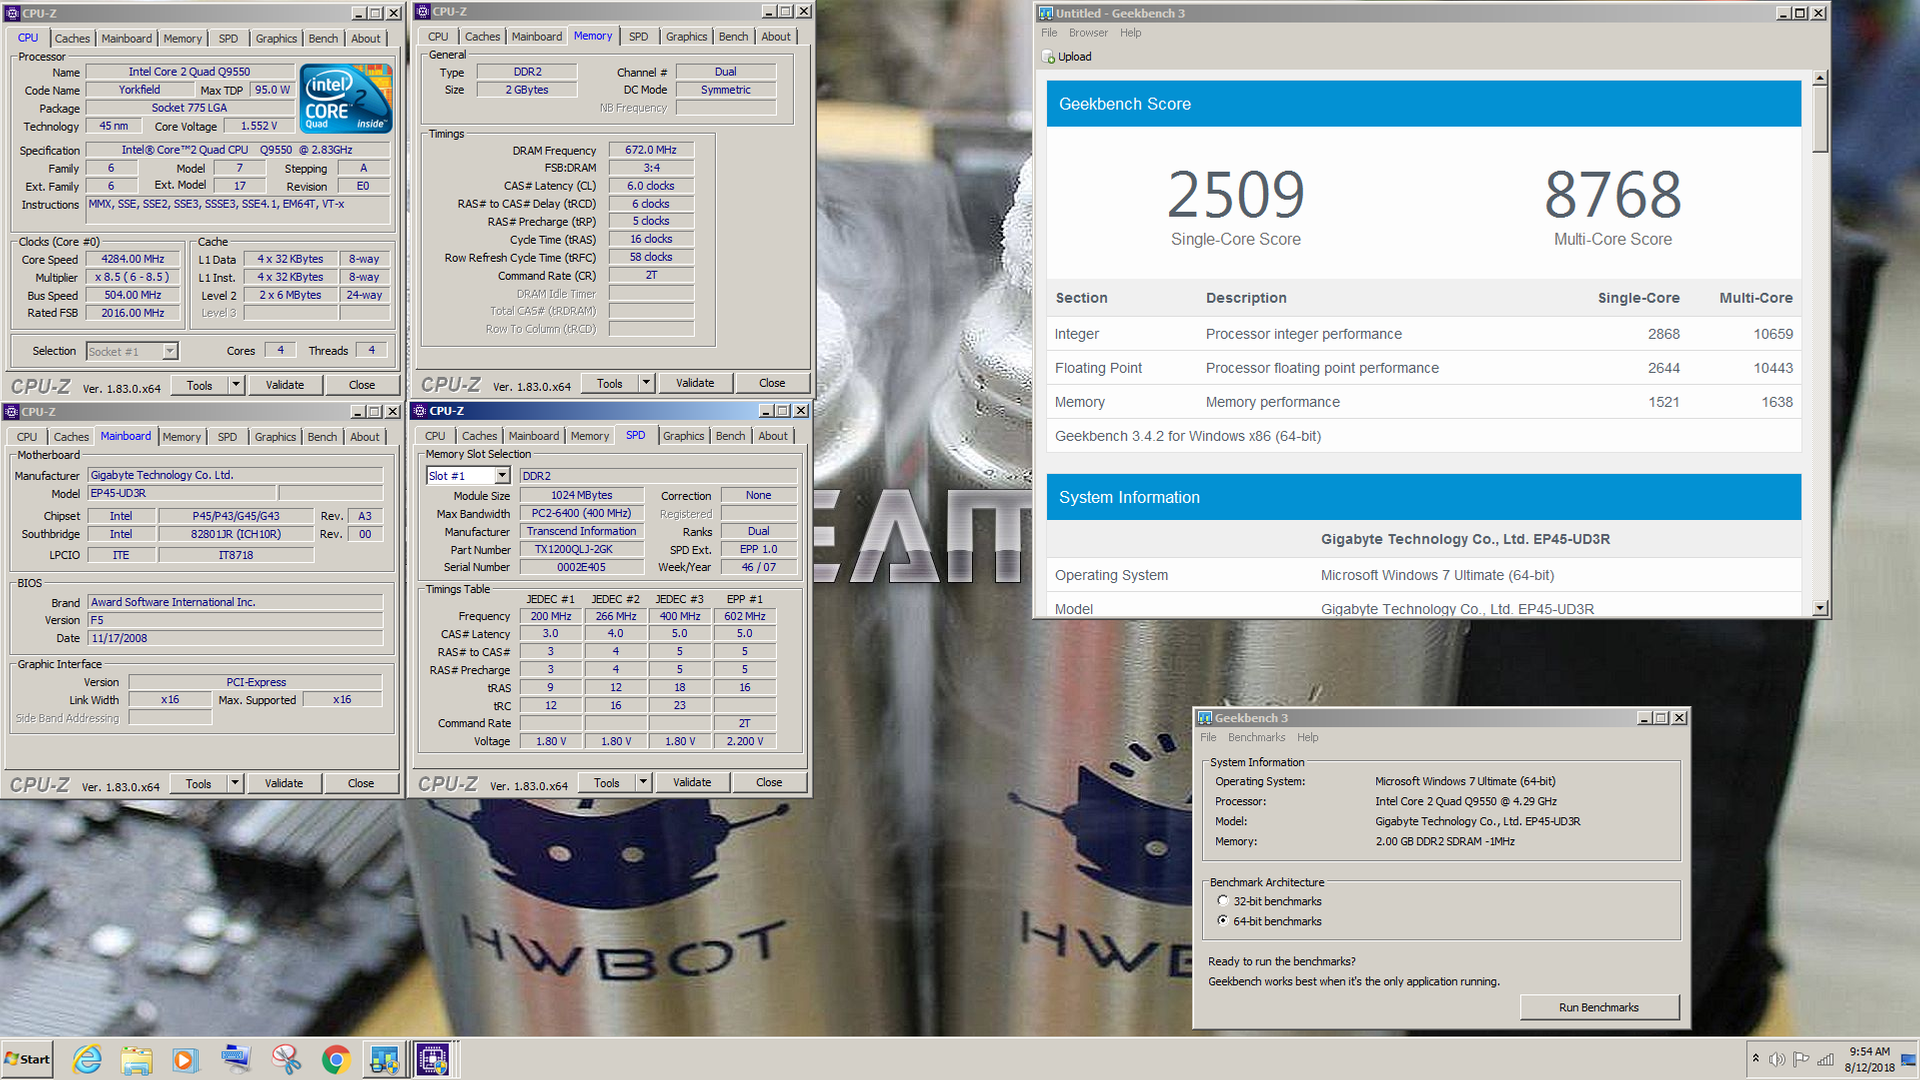Open the SPD tab in the Memory CPU-Z window
This screenshot has height=1080, width=1920.
click(x=638, y=36)
